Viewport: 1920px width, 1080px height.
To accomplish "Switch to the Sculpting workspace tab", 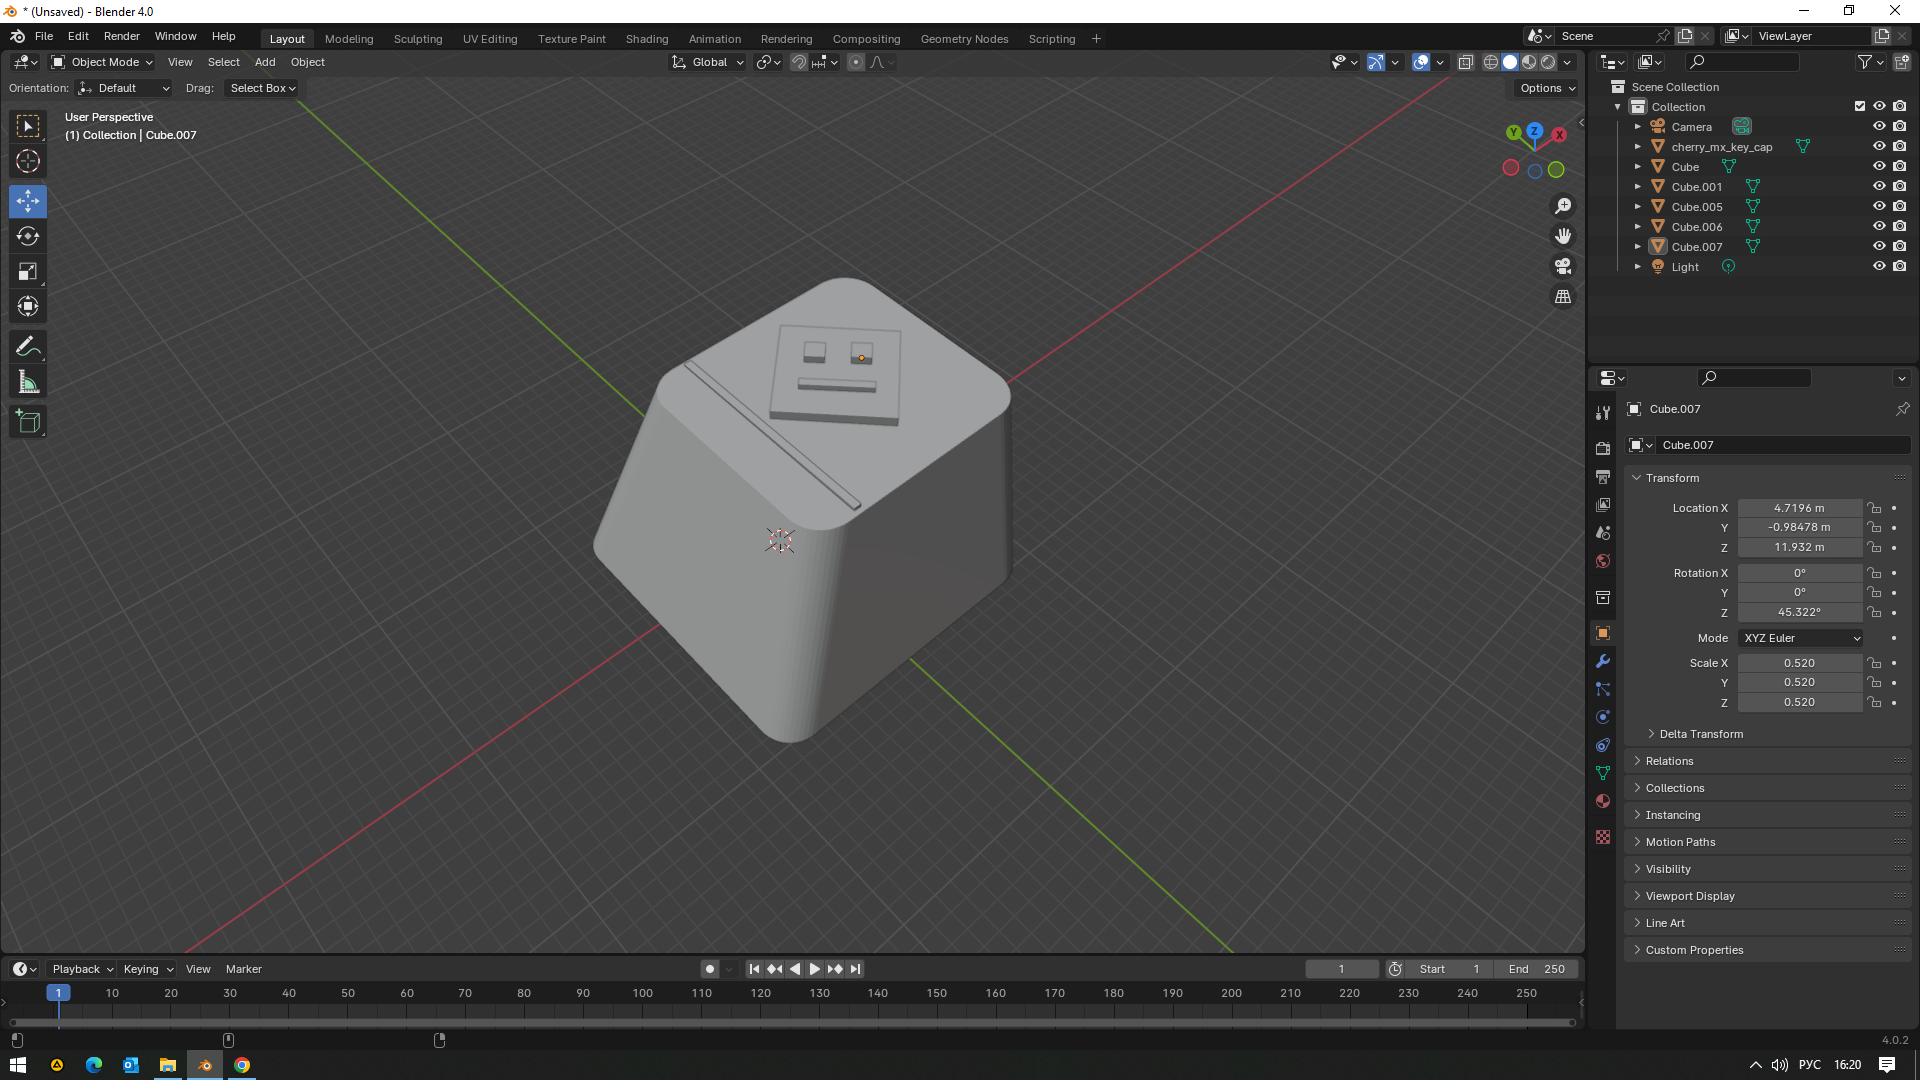I will (418, 39).
